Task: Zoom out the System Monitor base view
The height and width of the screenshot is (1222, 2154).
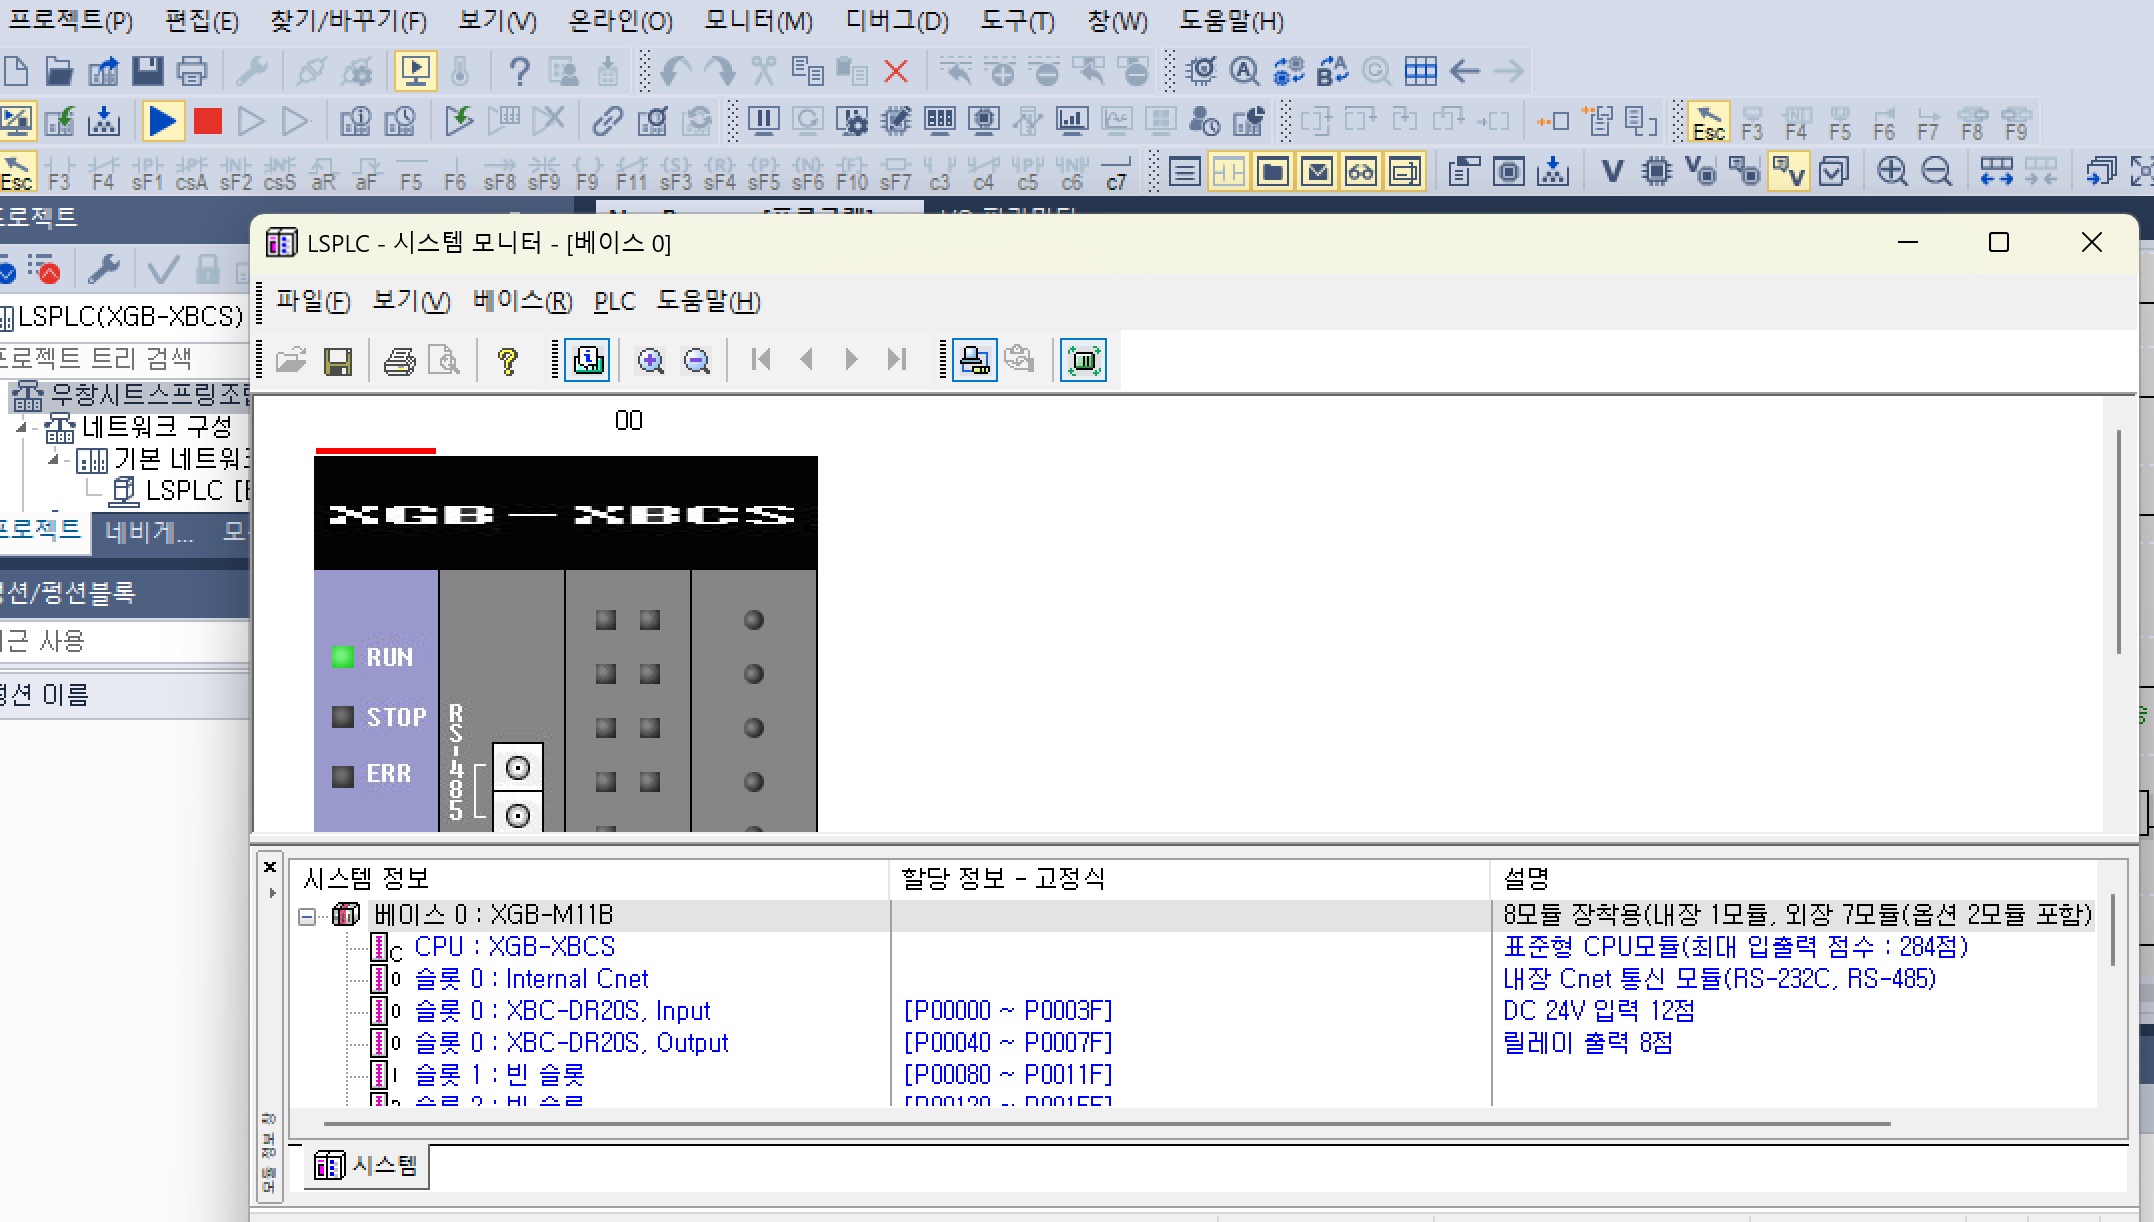Action: (696, 360)
